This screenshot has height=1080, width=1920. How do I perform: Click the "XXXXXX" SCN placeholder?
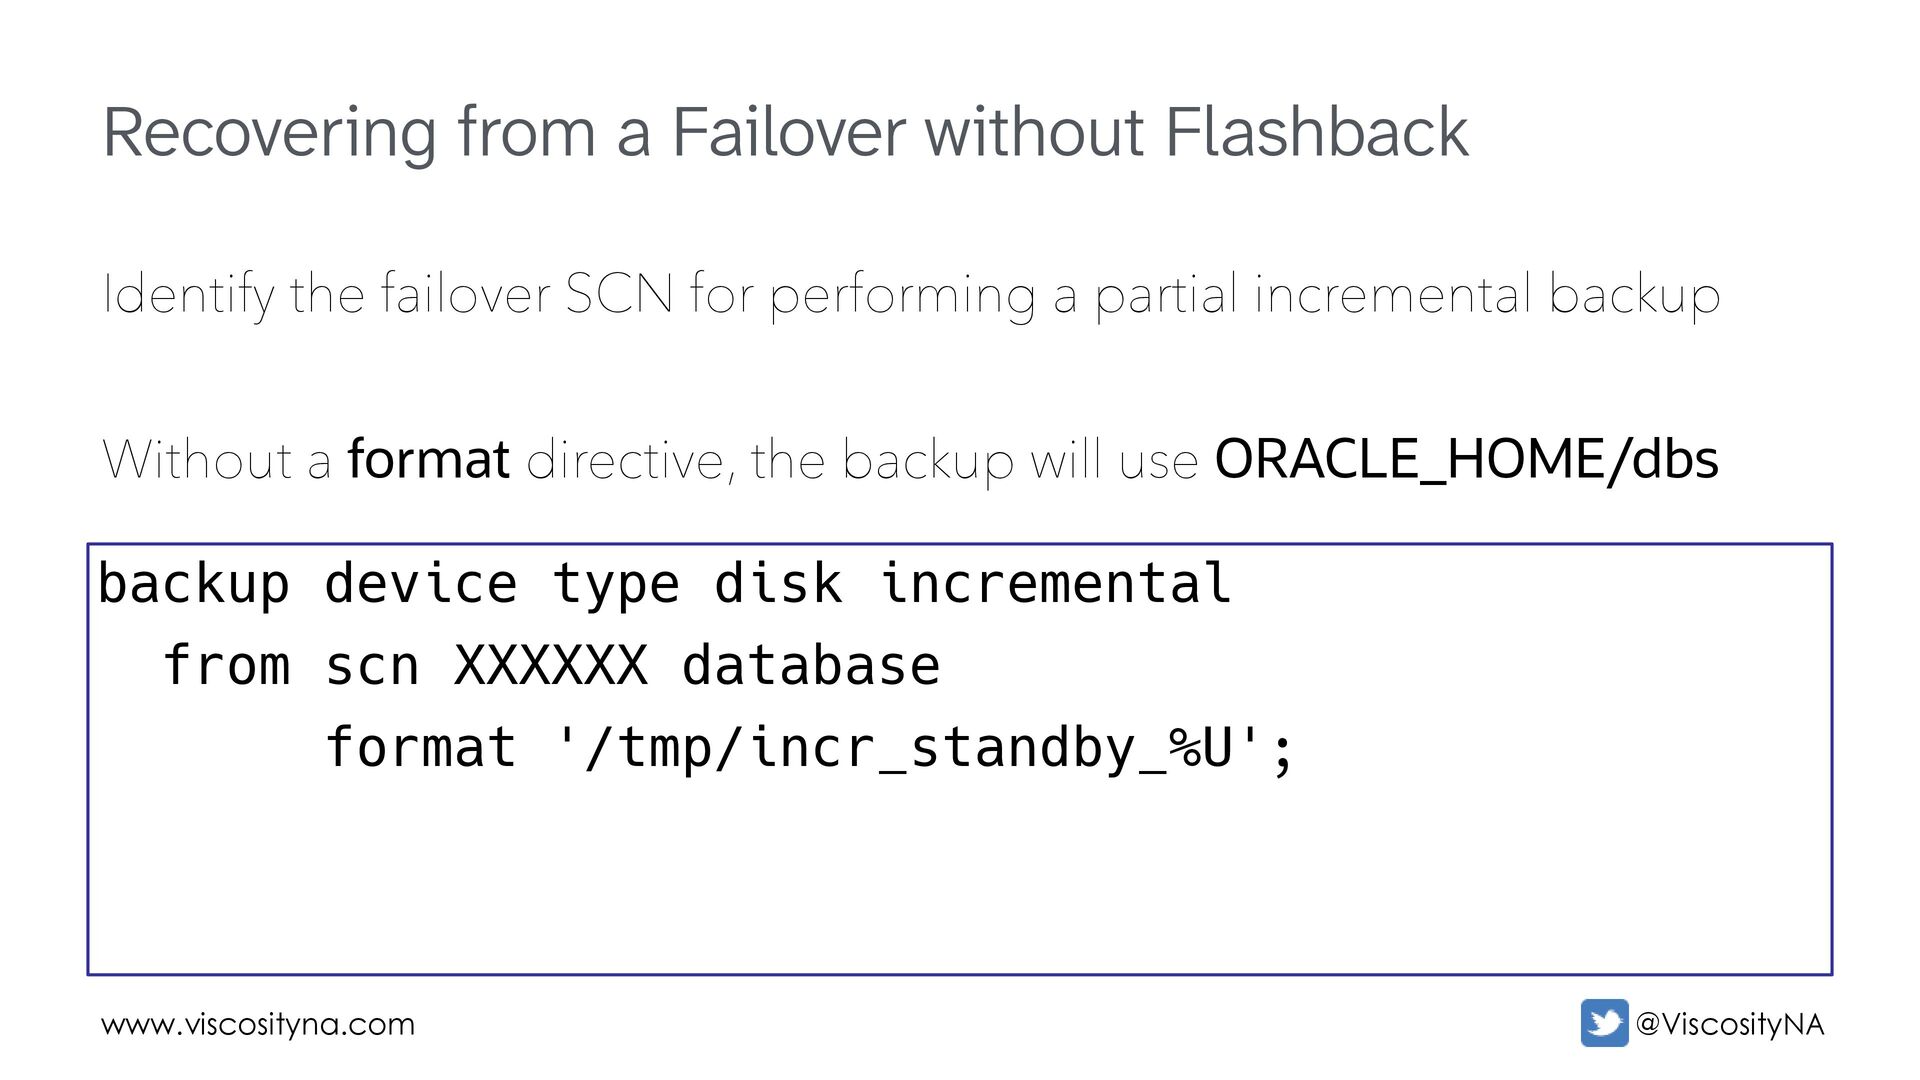(x=551, y=666)
